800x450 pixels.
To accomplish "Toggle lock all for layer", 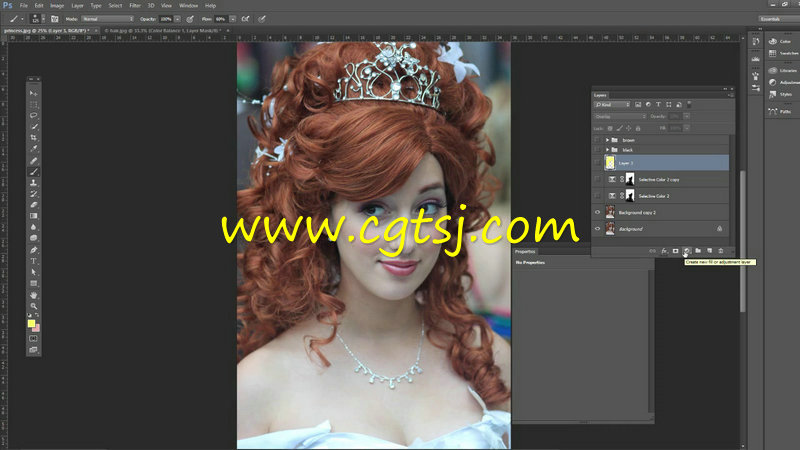I will (638, 128).
